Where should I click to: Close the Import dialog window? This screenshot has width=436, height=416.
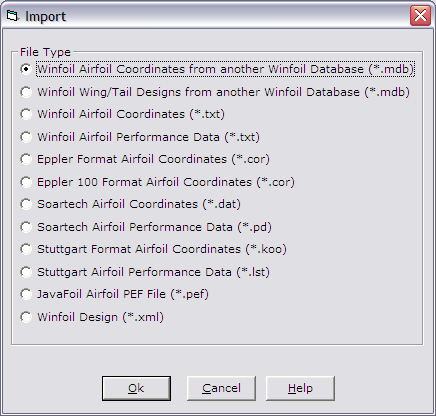(420, 16)
